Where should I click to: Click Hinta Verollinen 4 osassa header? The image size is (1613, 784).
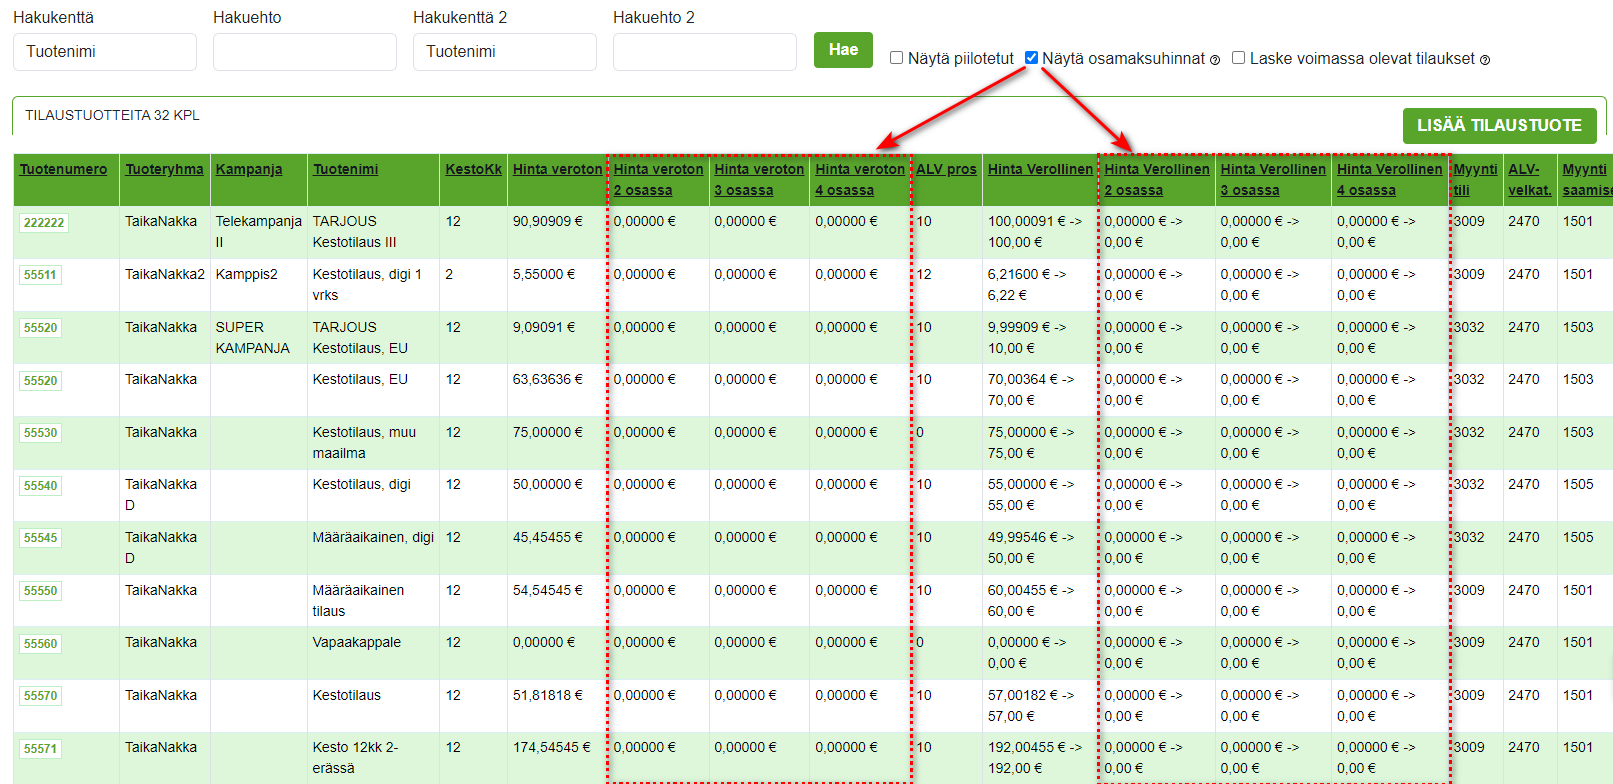1390,180
